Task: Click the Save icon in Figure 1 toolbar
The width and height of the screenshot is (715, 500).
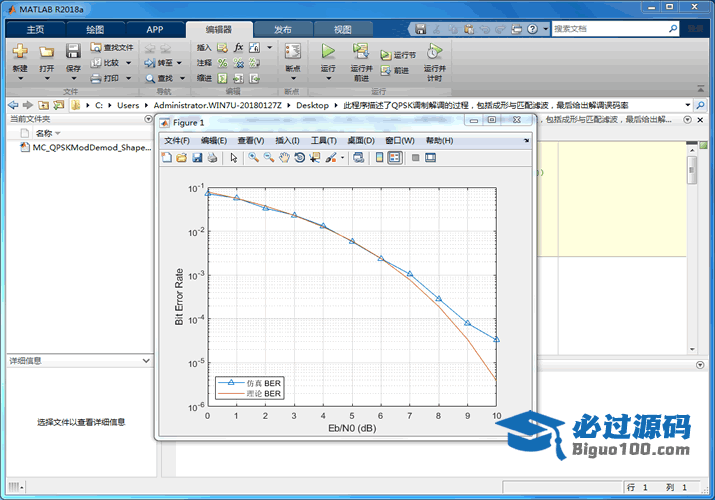Action: click(x=197, y=158)
